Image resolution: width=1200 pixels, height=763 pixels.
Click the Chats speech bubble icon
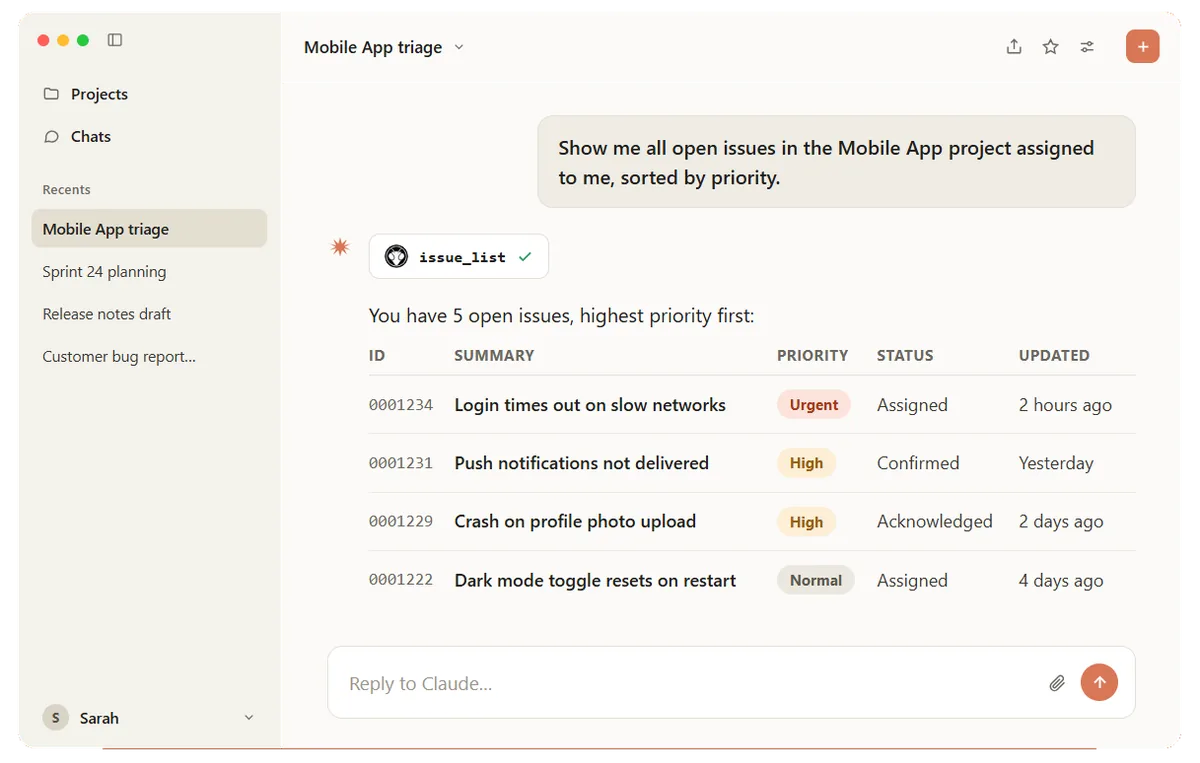51,136
